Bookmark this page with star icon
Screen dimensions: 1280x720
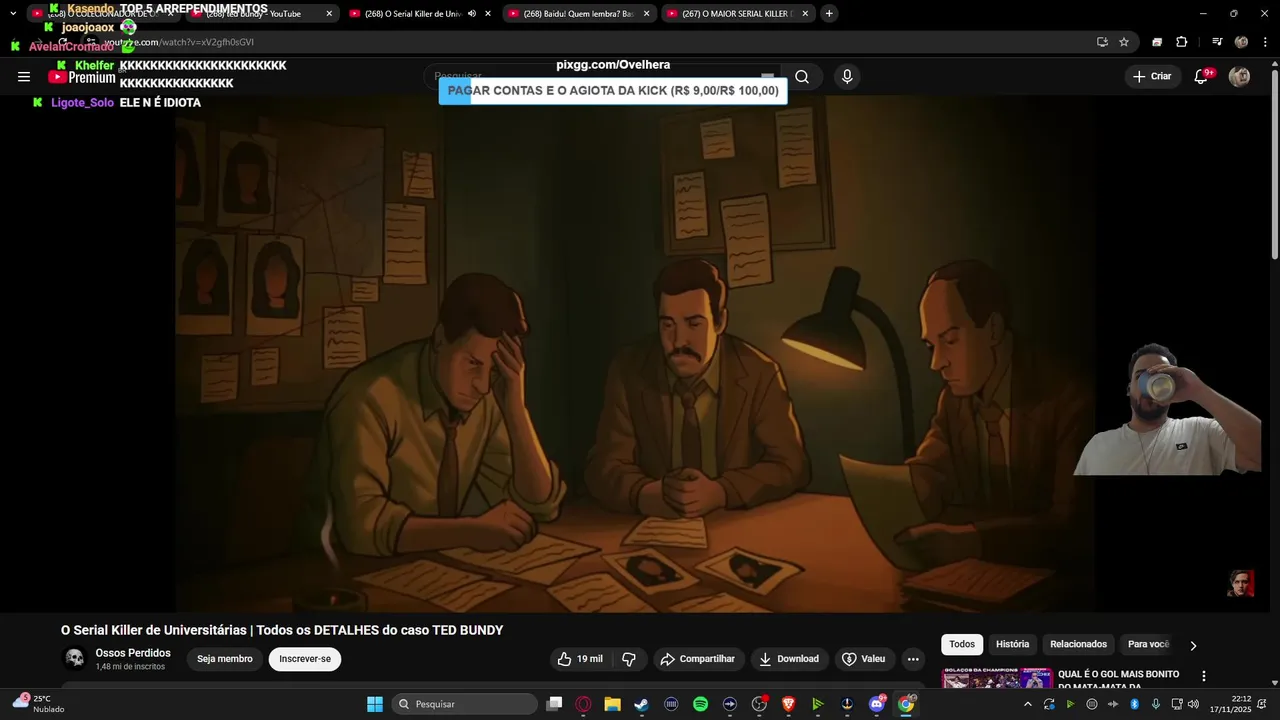point(1124,42)
